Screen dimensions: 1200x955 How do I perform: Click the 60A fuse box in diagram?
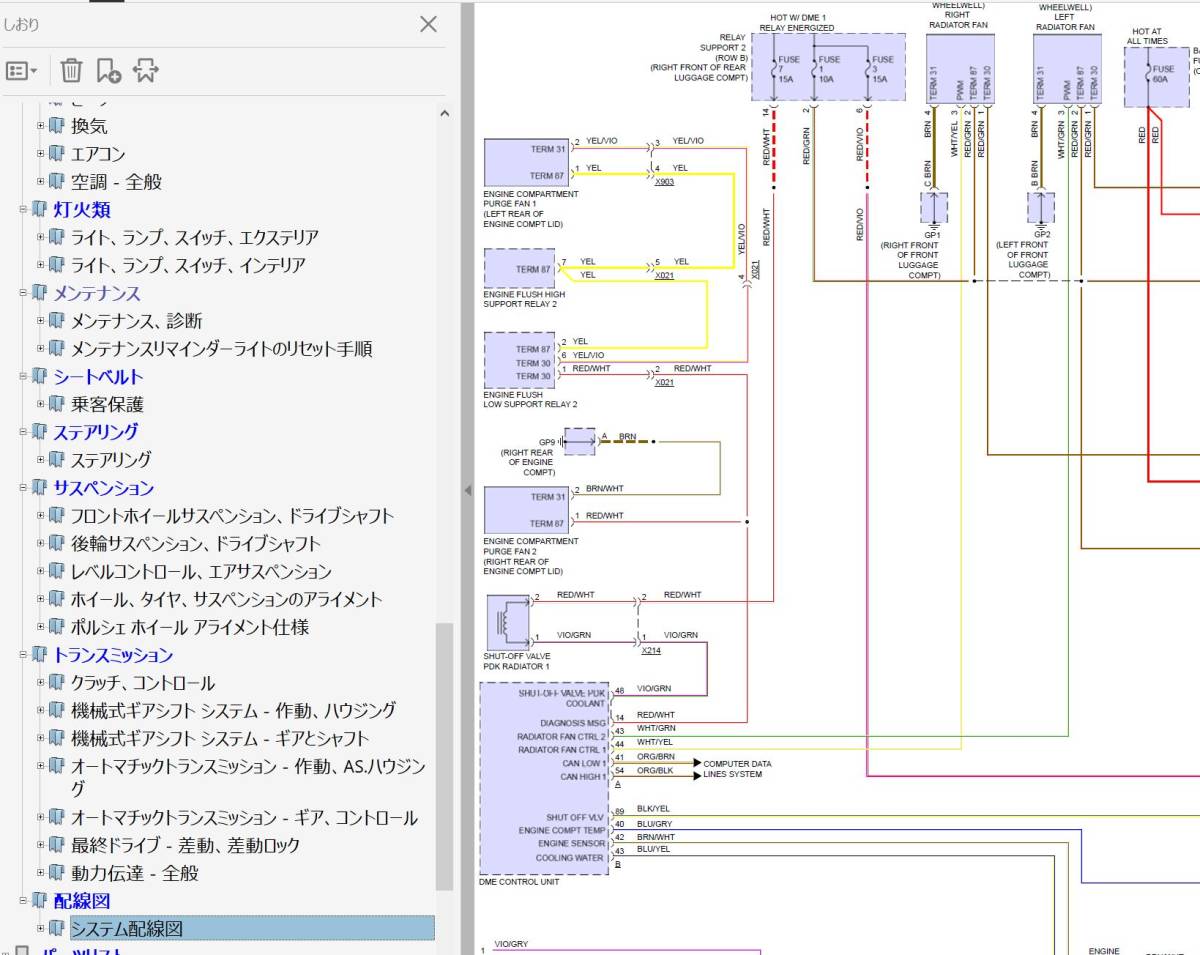pos(1156,78)
